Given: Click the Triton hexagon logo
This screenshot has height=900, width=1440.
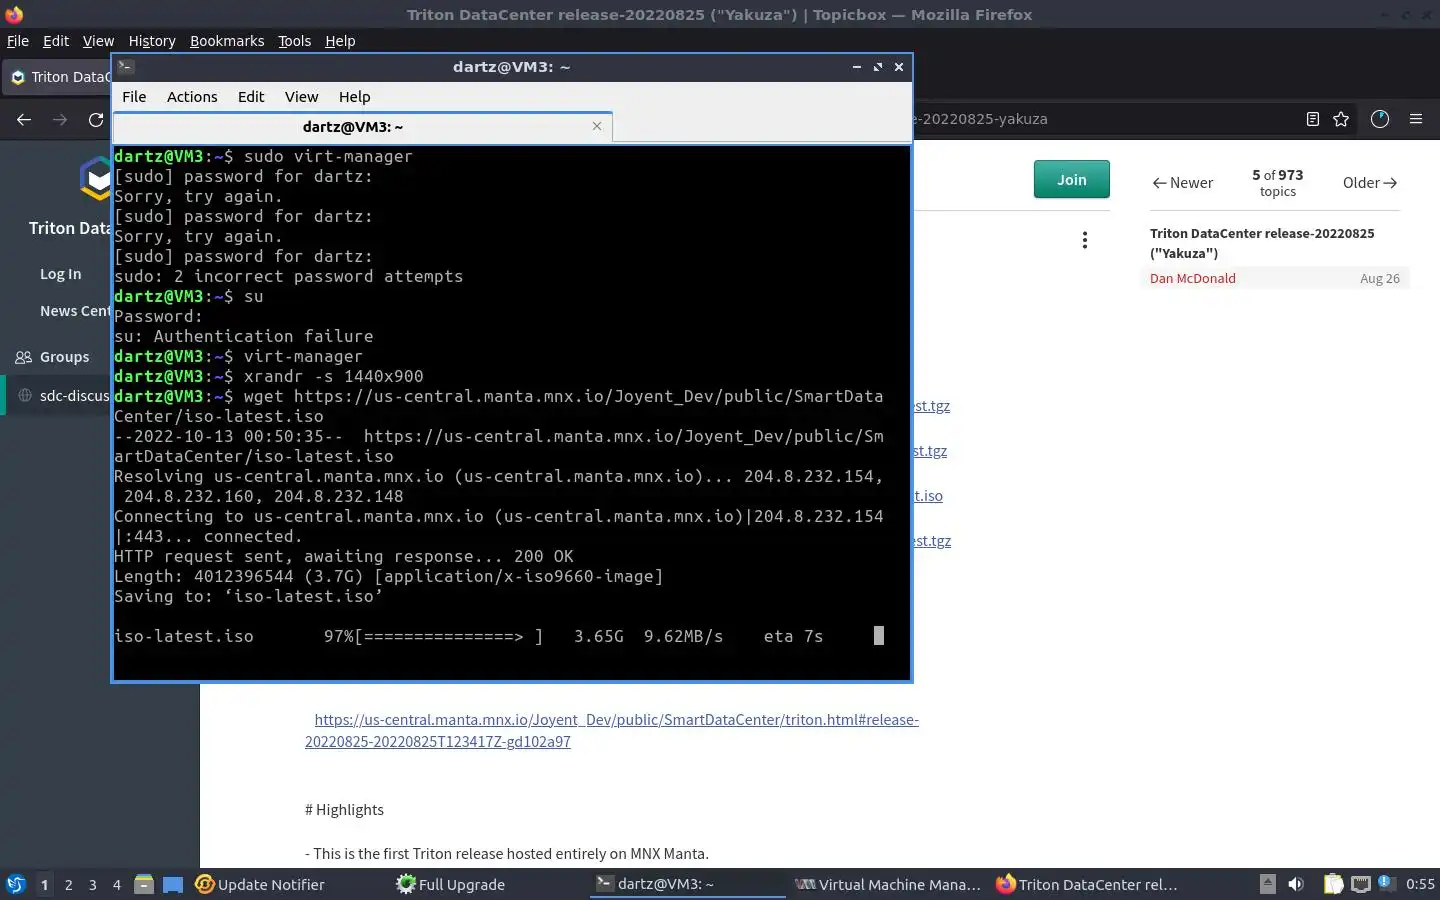Looking at the screenshot, I should pos(96,179).
